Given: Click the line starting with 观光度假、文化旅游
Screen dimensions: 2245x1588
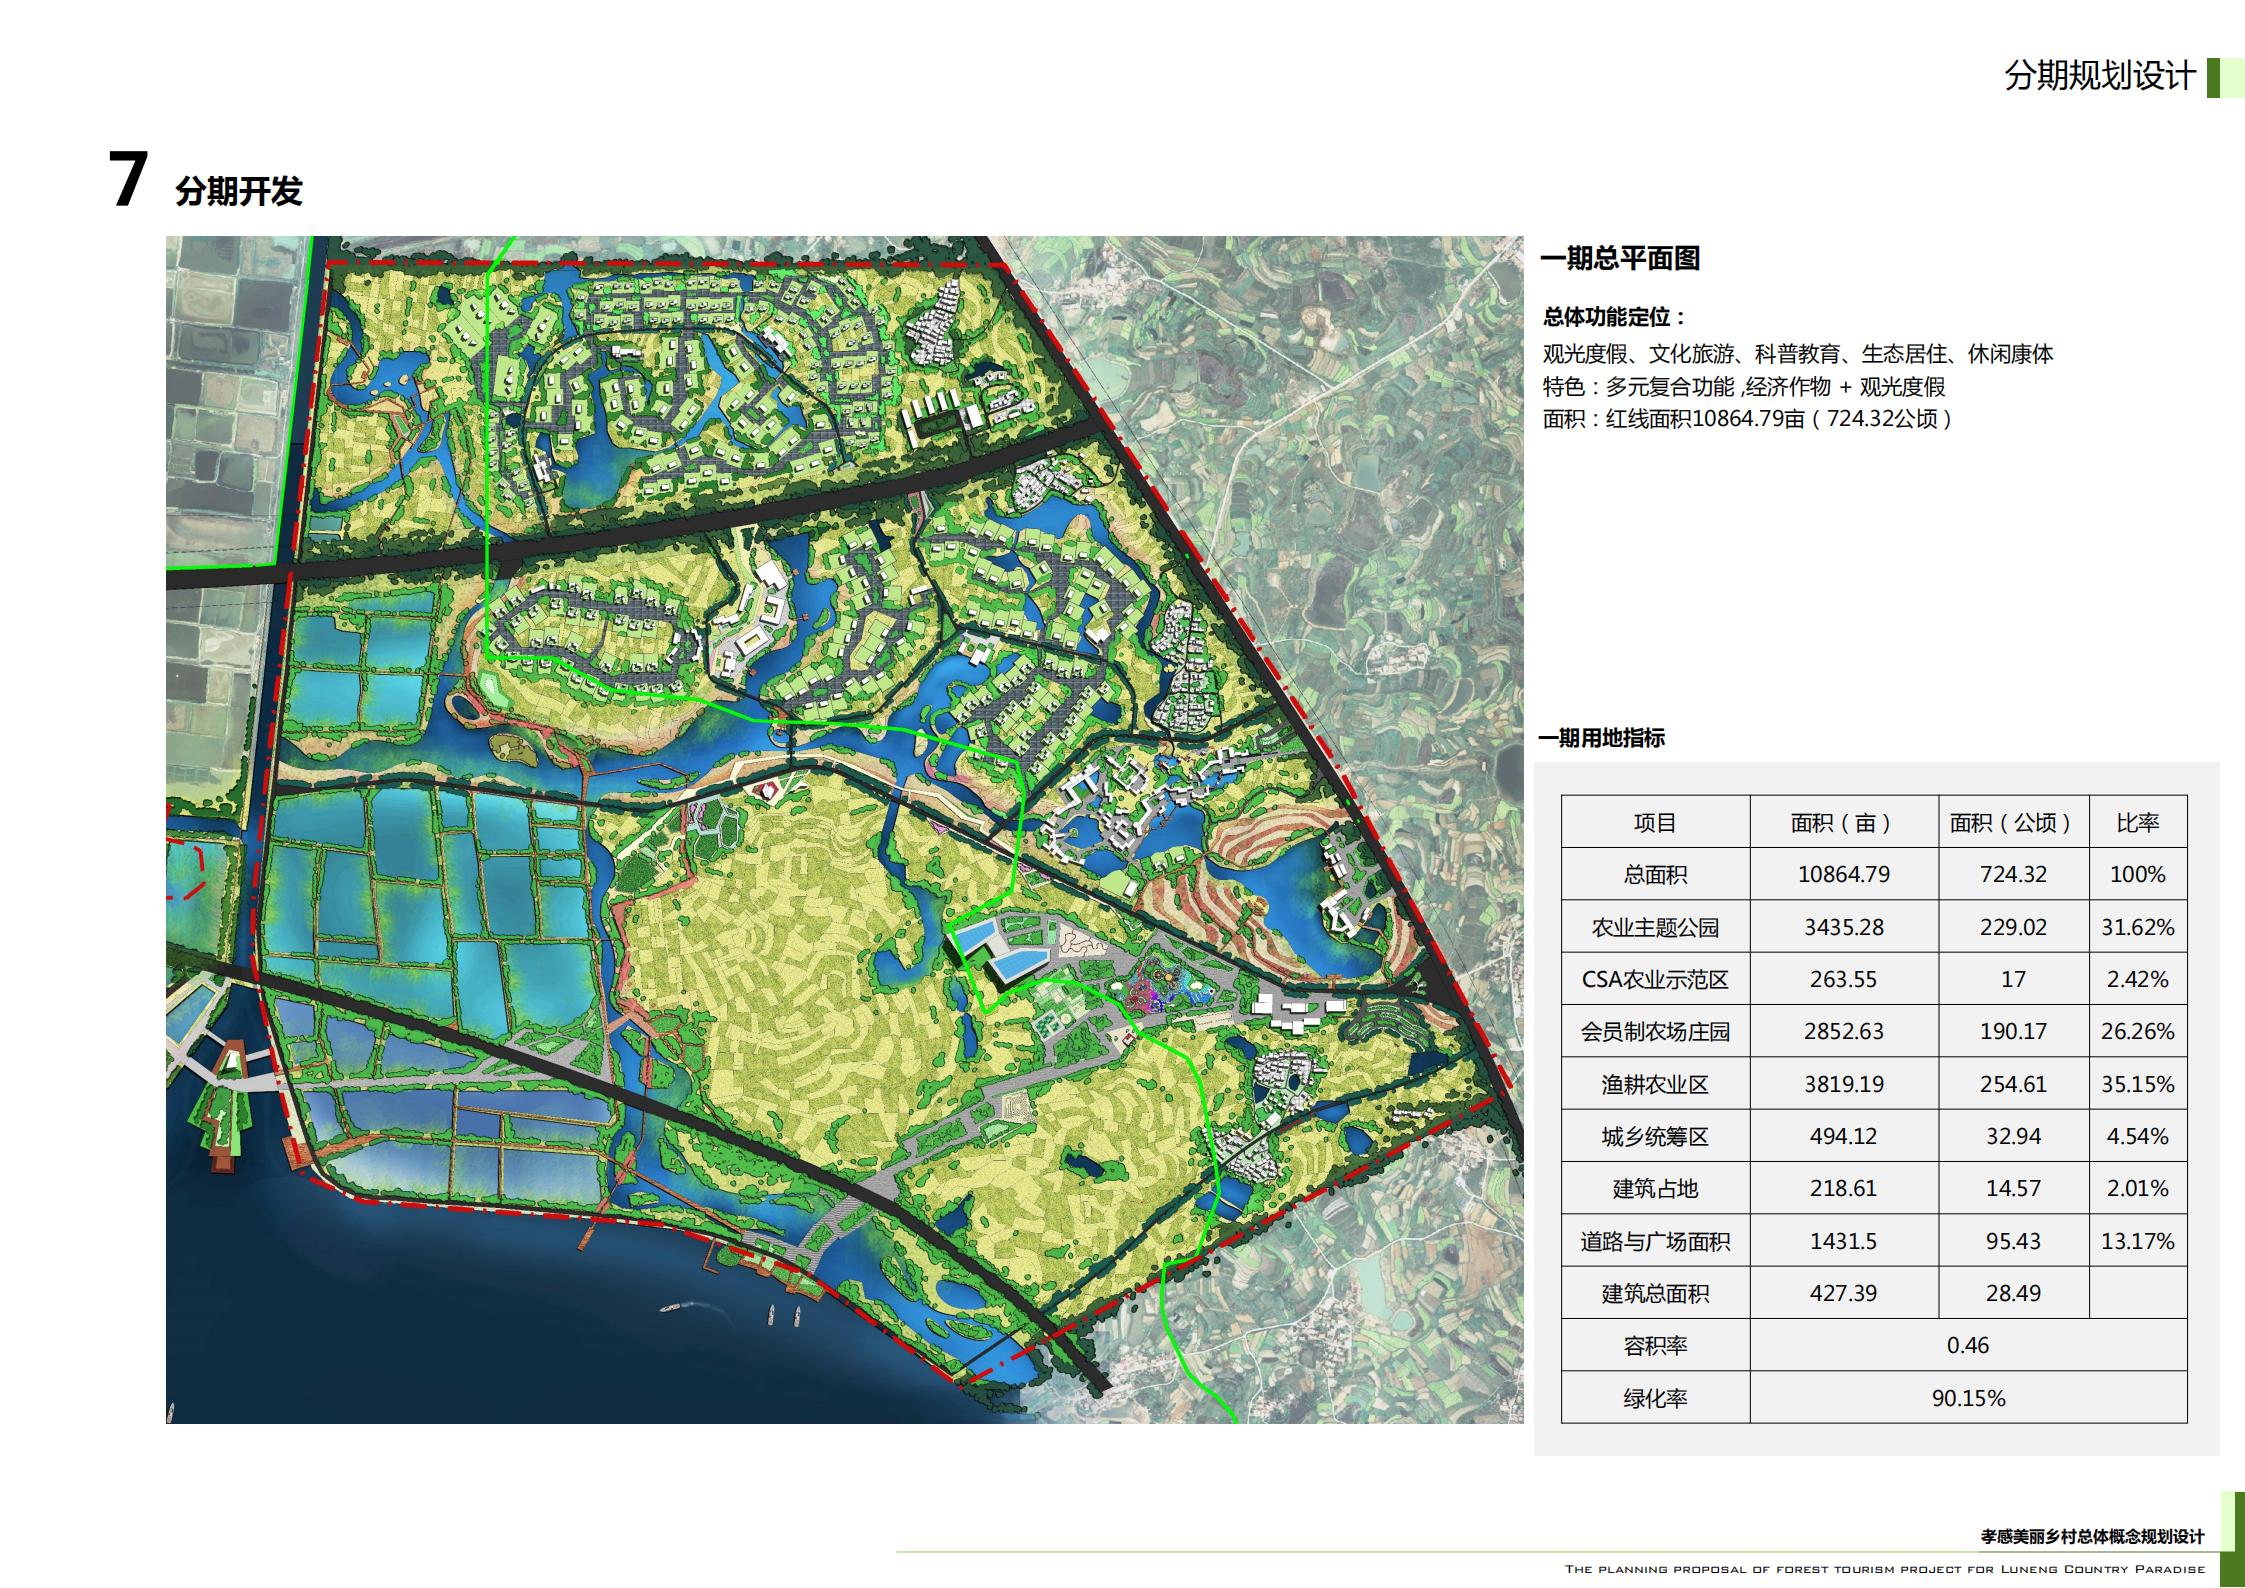Looking at the screenshot, I should 1798,354.
